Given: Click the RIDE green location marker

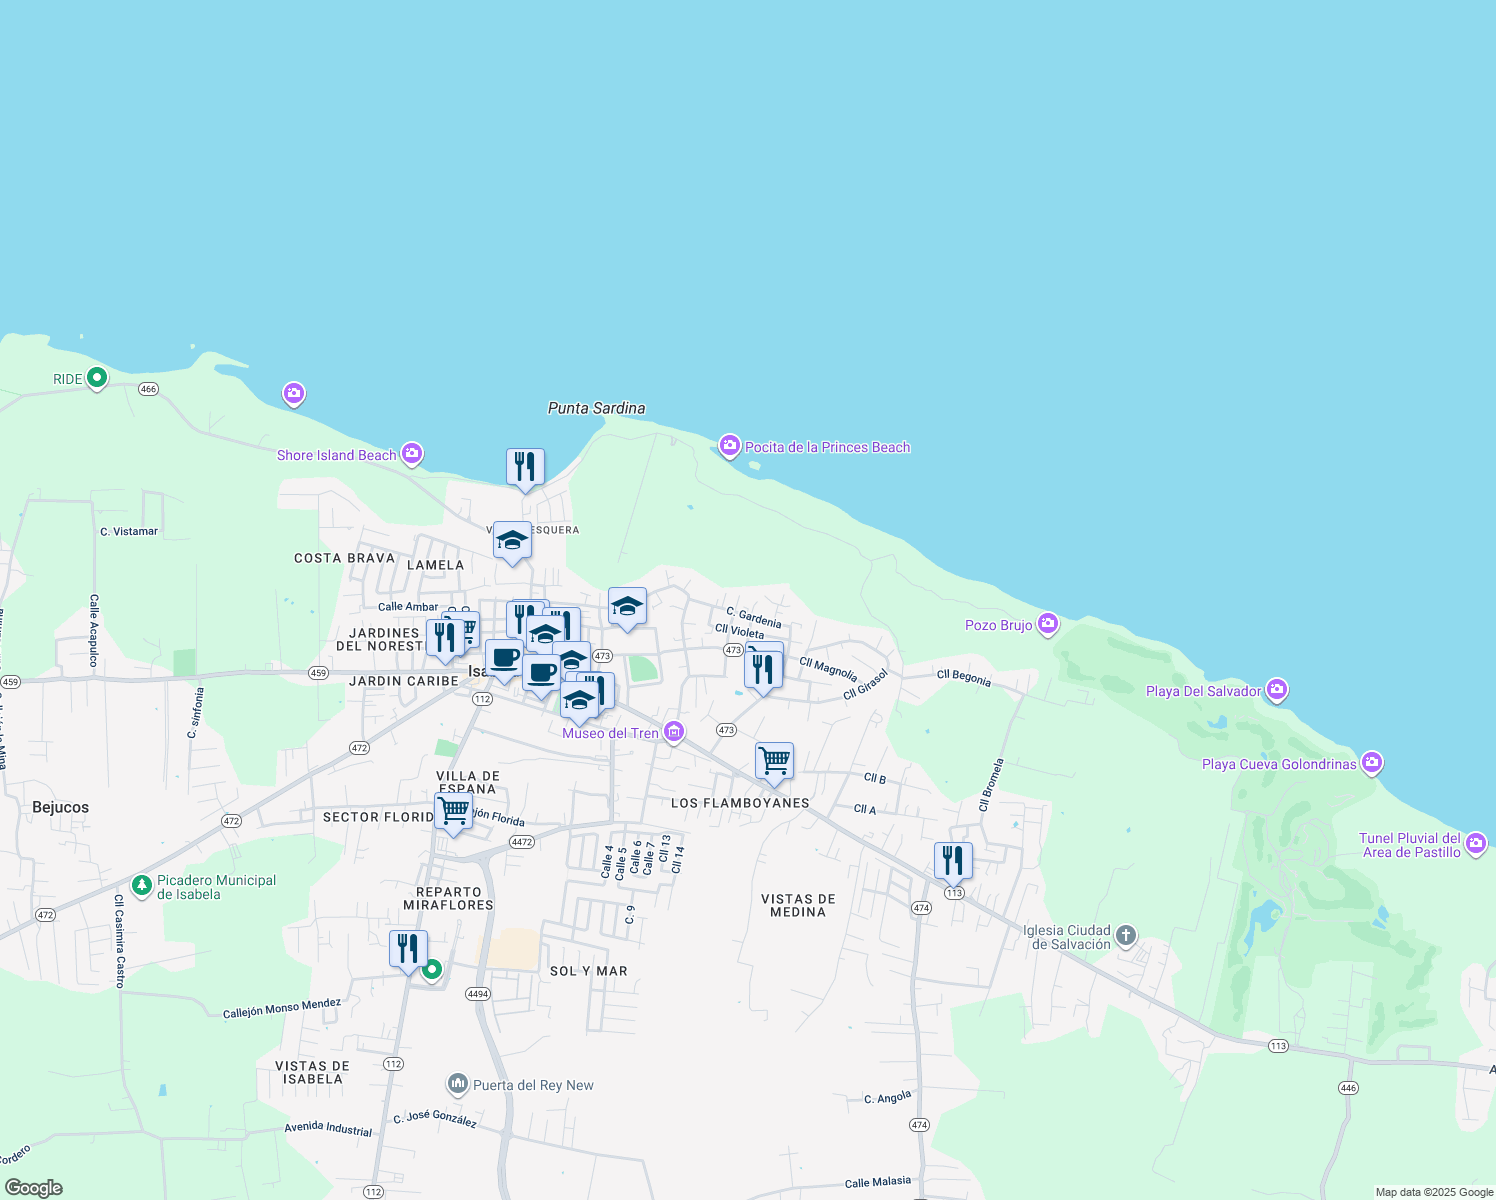Looking at the screenshot, I should [97, 378].
